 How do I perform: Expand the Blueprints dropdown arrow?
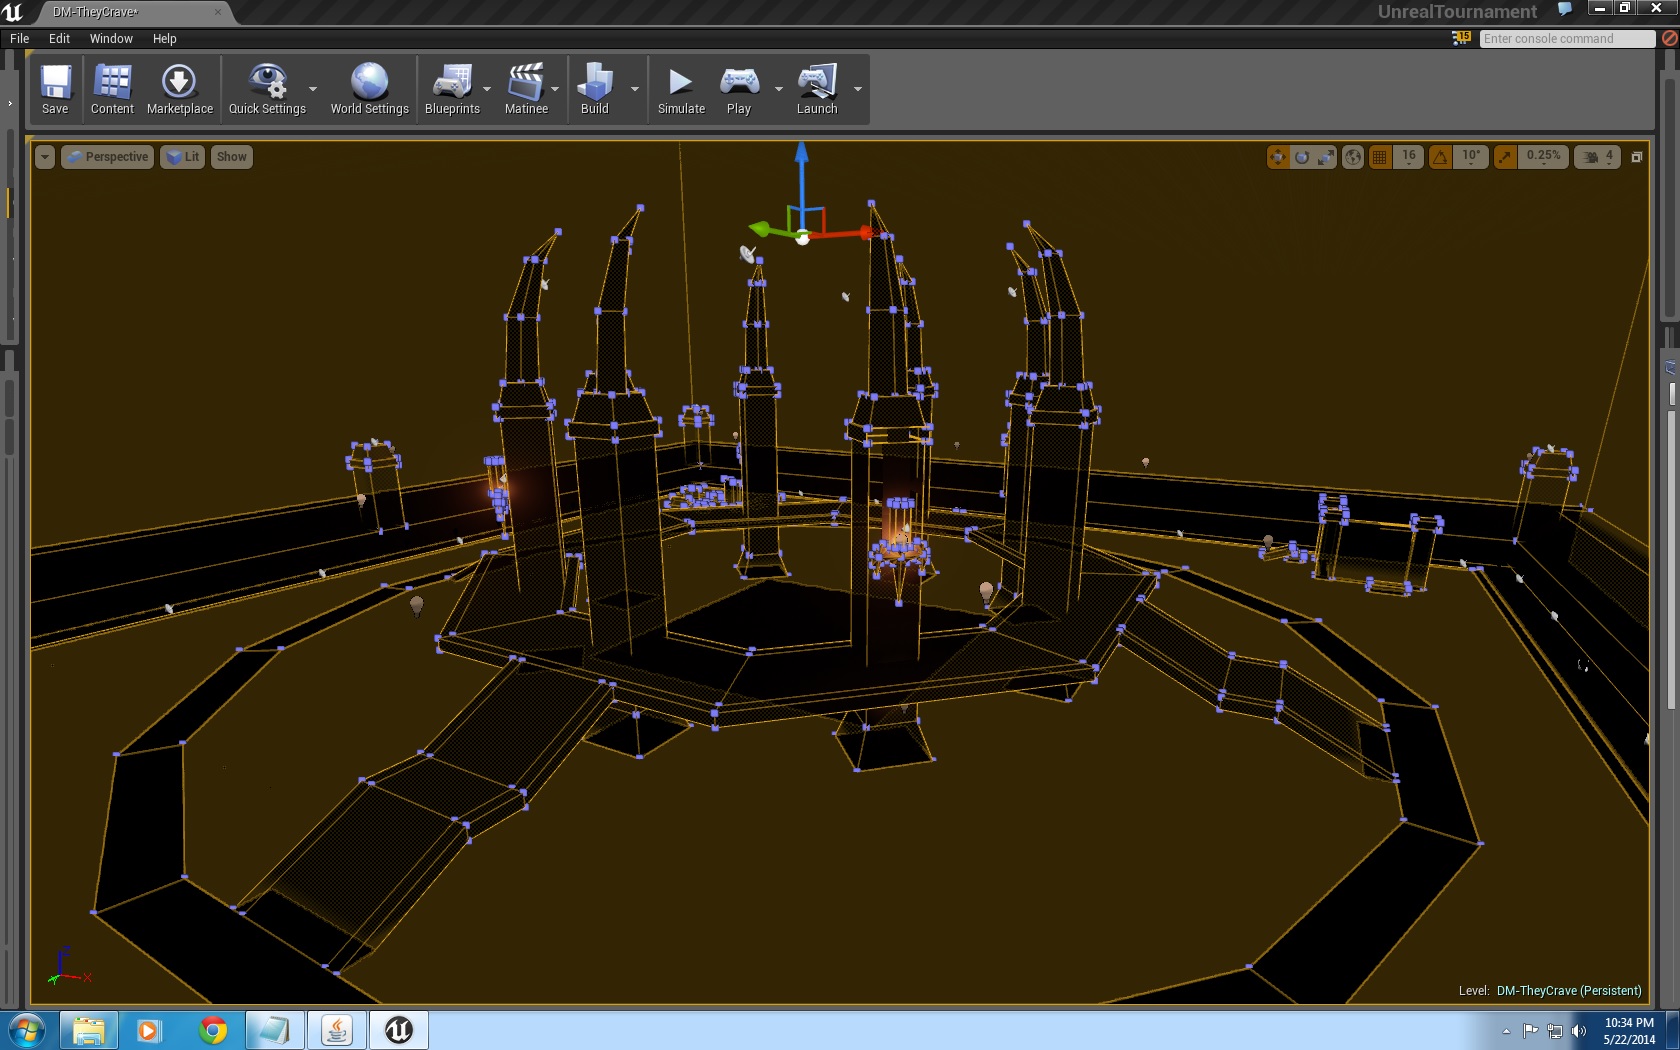coord(487,89)
